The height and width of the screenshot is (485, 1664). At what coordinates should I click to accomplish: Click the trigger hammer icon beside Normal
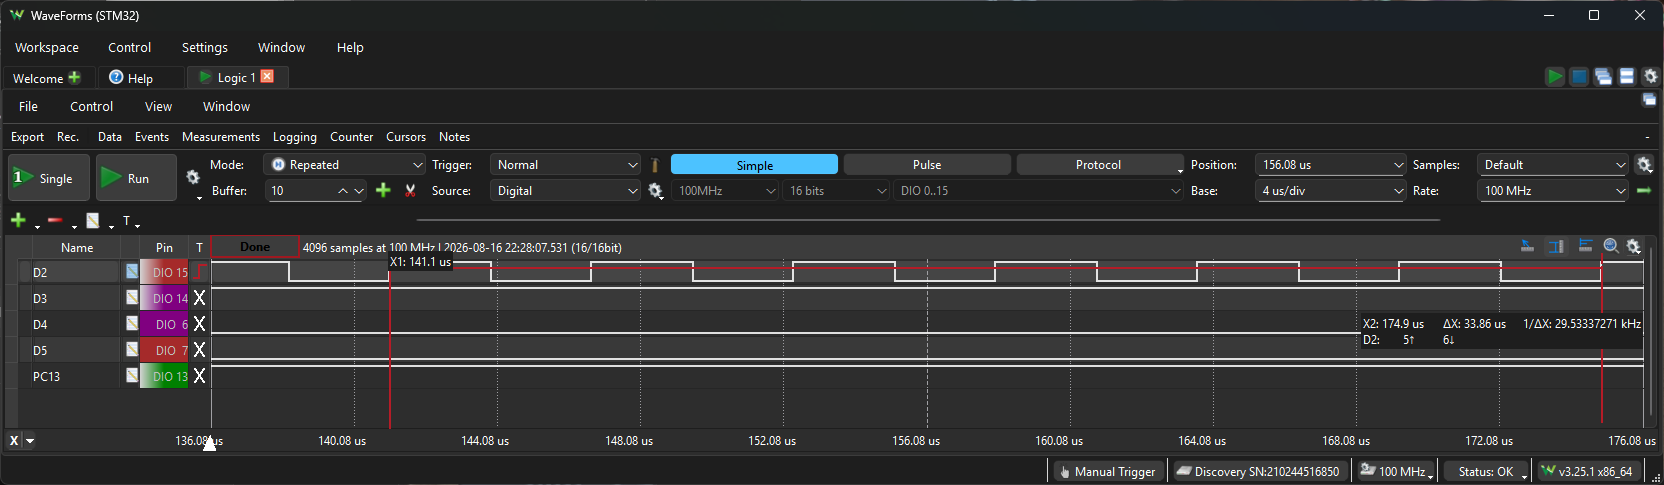(655, 165)
